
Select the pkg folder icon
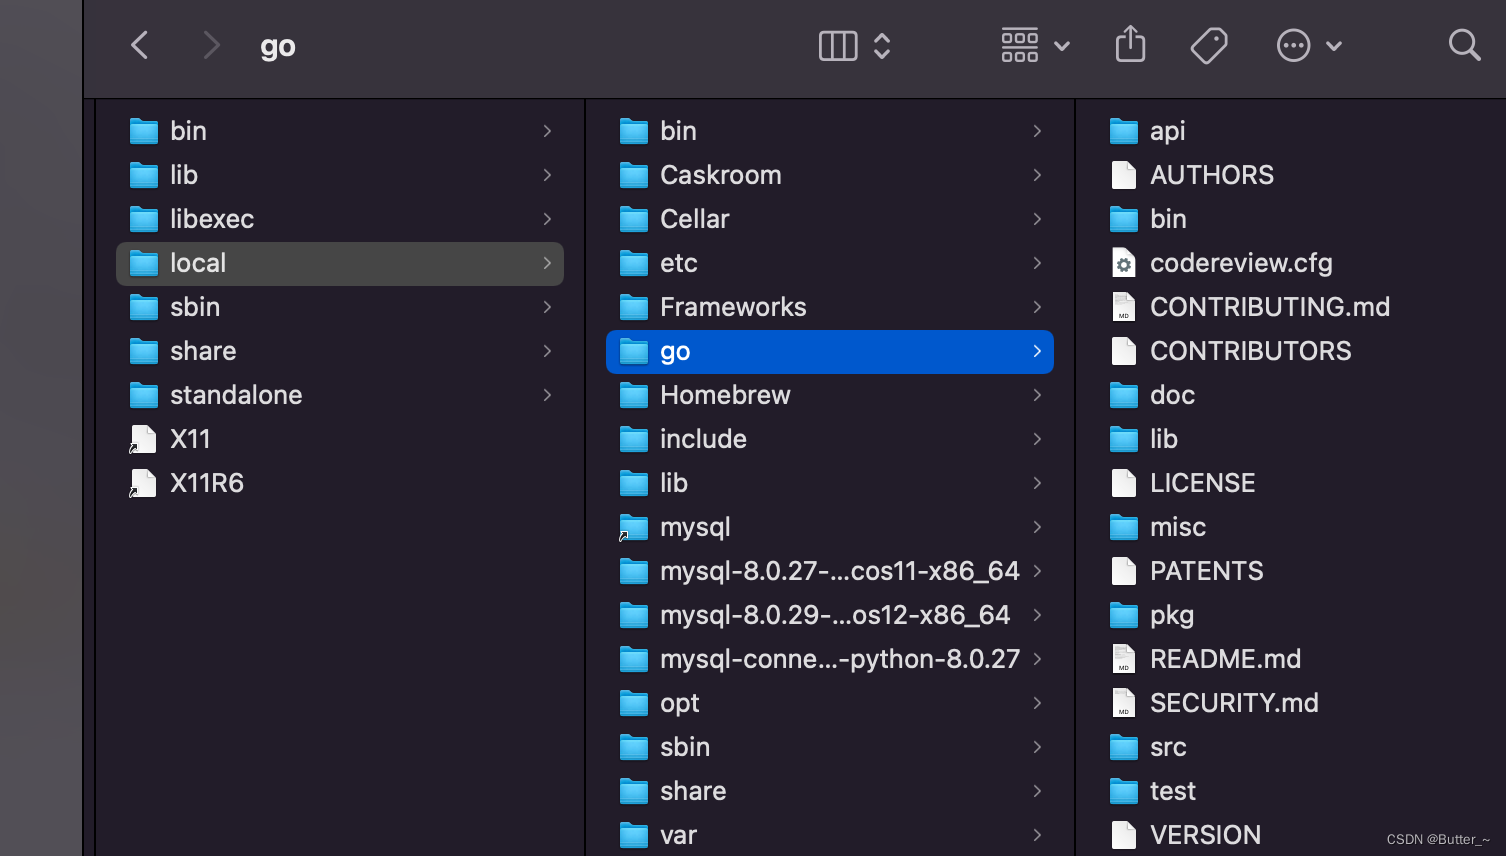tap(1124, 615)
